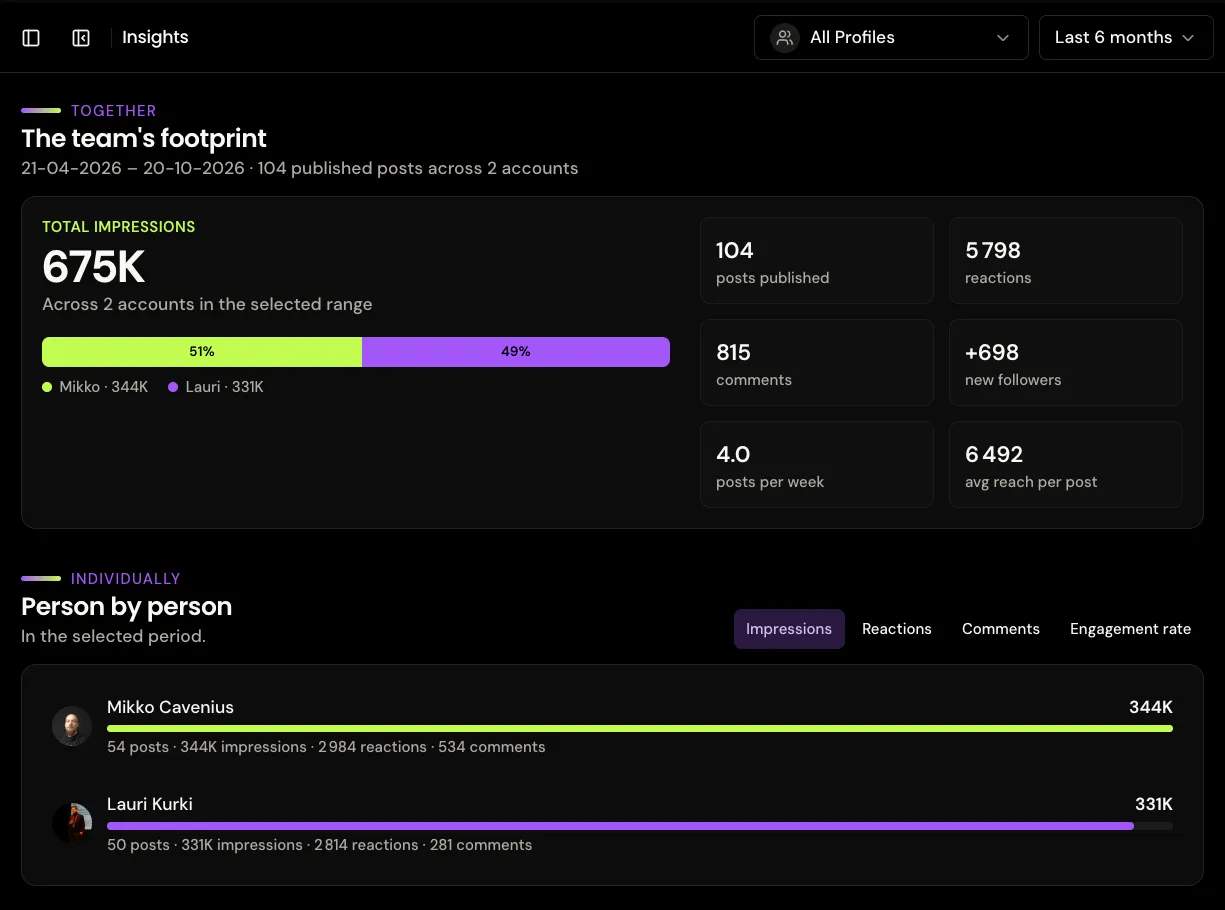
Task: Click Mikko's 54 posts stats line
Action: click(x=326, y=747)
